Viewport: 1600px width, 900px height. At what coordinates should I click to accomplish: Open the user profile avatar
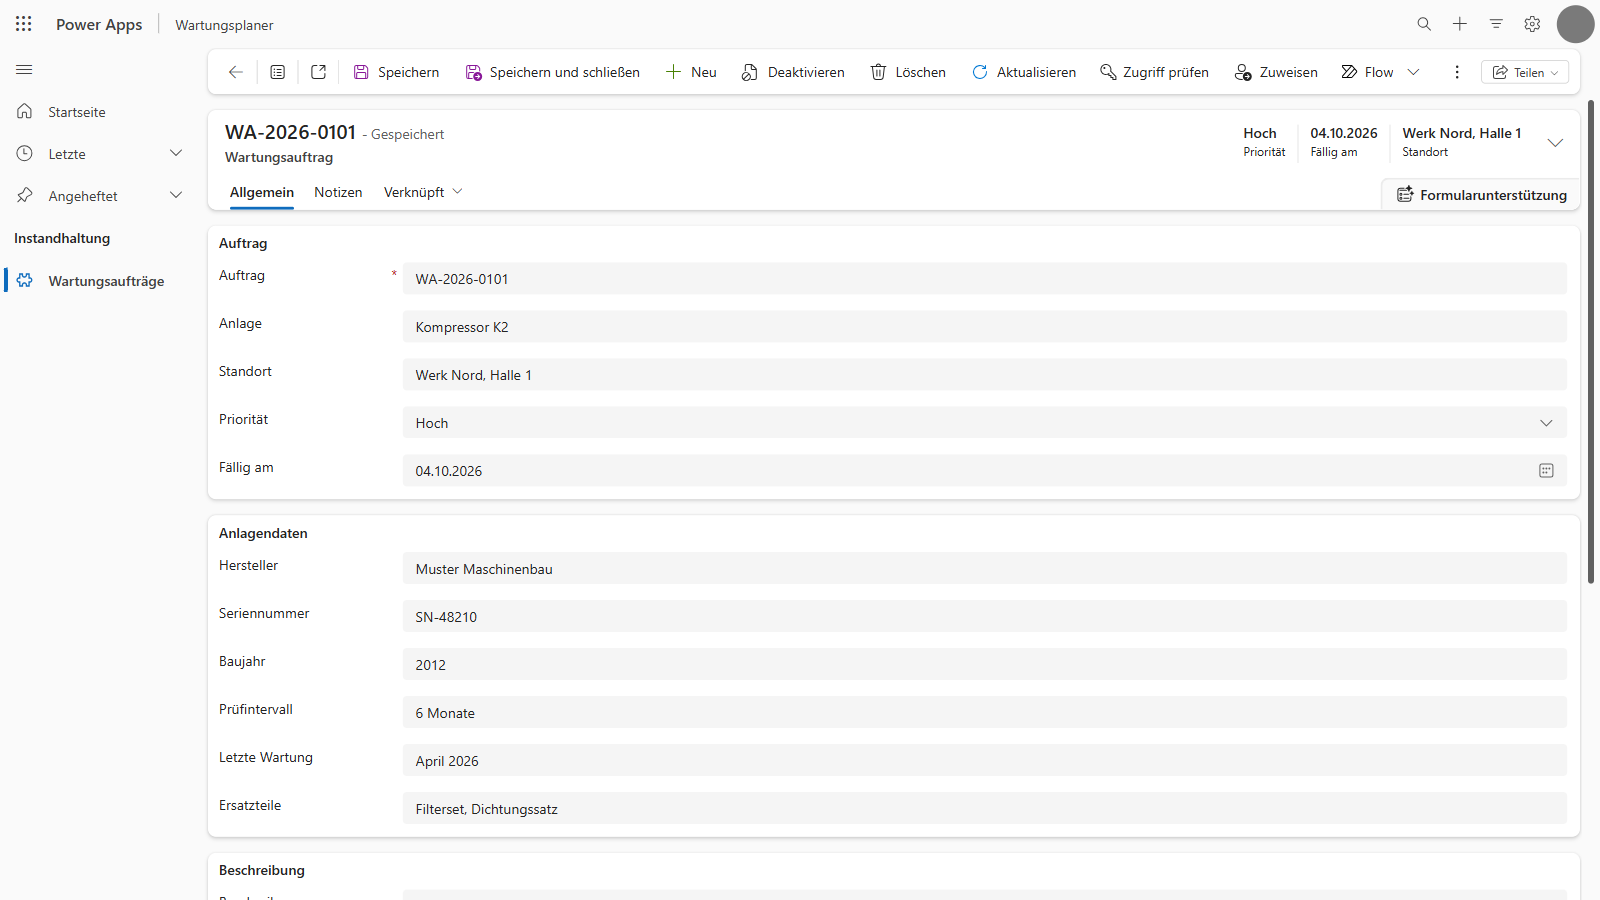1575,24
